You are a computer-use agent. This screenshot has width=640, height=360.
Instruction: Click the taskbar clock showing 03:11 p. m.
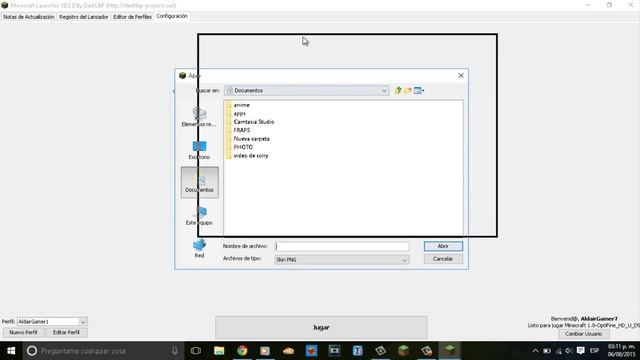pyautogui.click(x=621, y=351)
